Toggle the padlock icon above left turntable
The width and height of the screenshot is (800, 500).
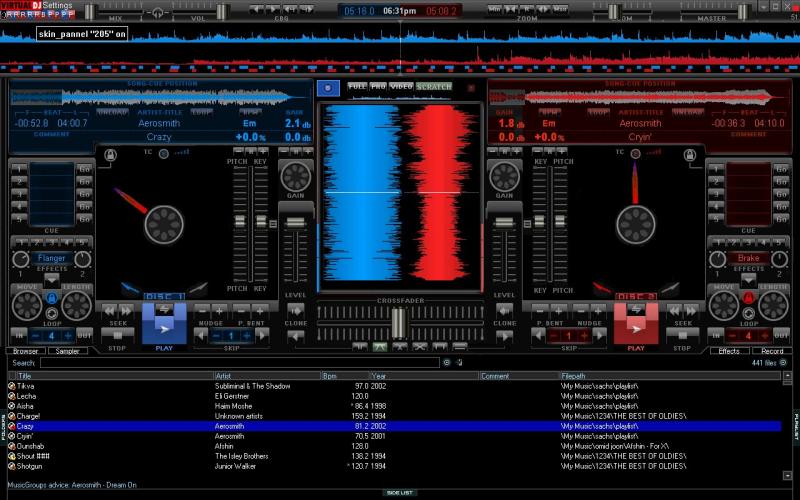click(110, 155)
